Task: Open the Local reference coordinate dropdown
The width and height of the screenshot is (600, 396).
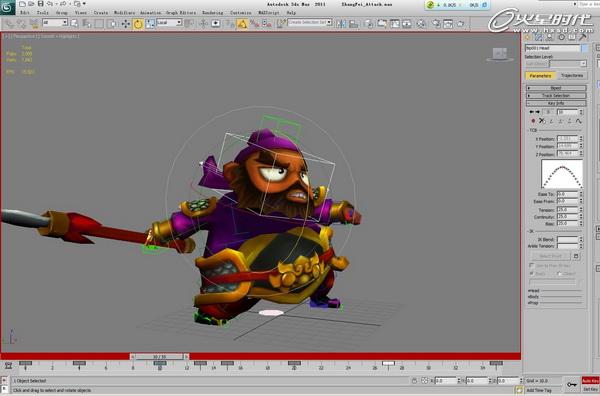Action: (x=169, y=23)
